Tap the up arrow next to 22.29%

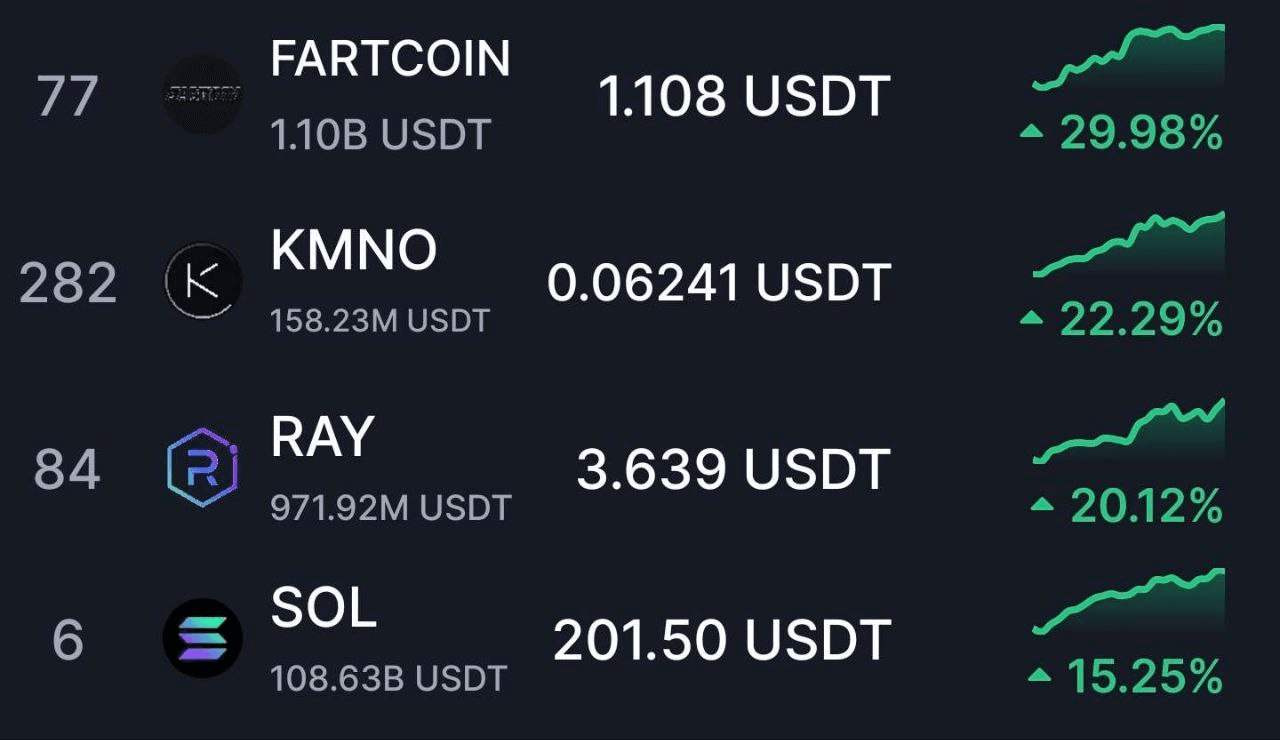(1034, 319)
